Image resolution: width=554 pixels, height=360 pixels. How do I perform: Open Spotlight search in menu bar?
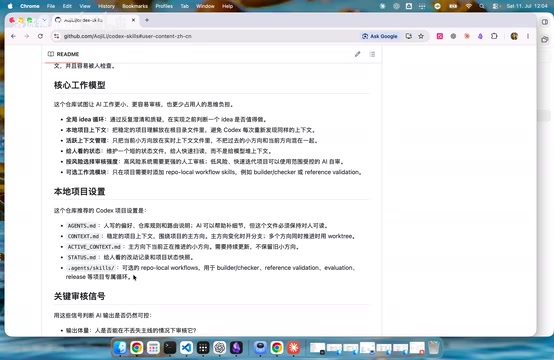[482, 6]
